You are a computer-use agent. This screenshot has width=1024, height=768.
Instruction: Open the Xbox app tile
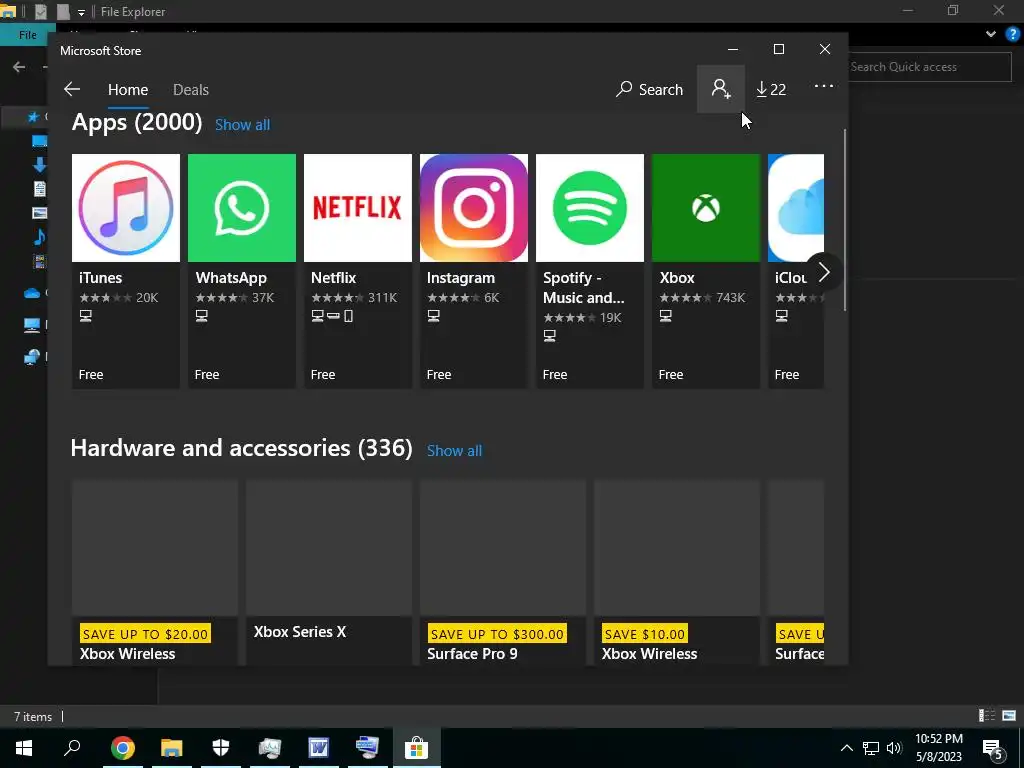706,271
